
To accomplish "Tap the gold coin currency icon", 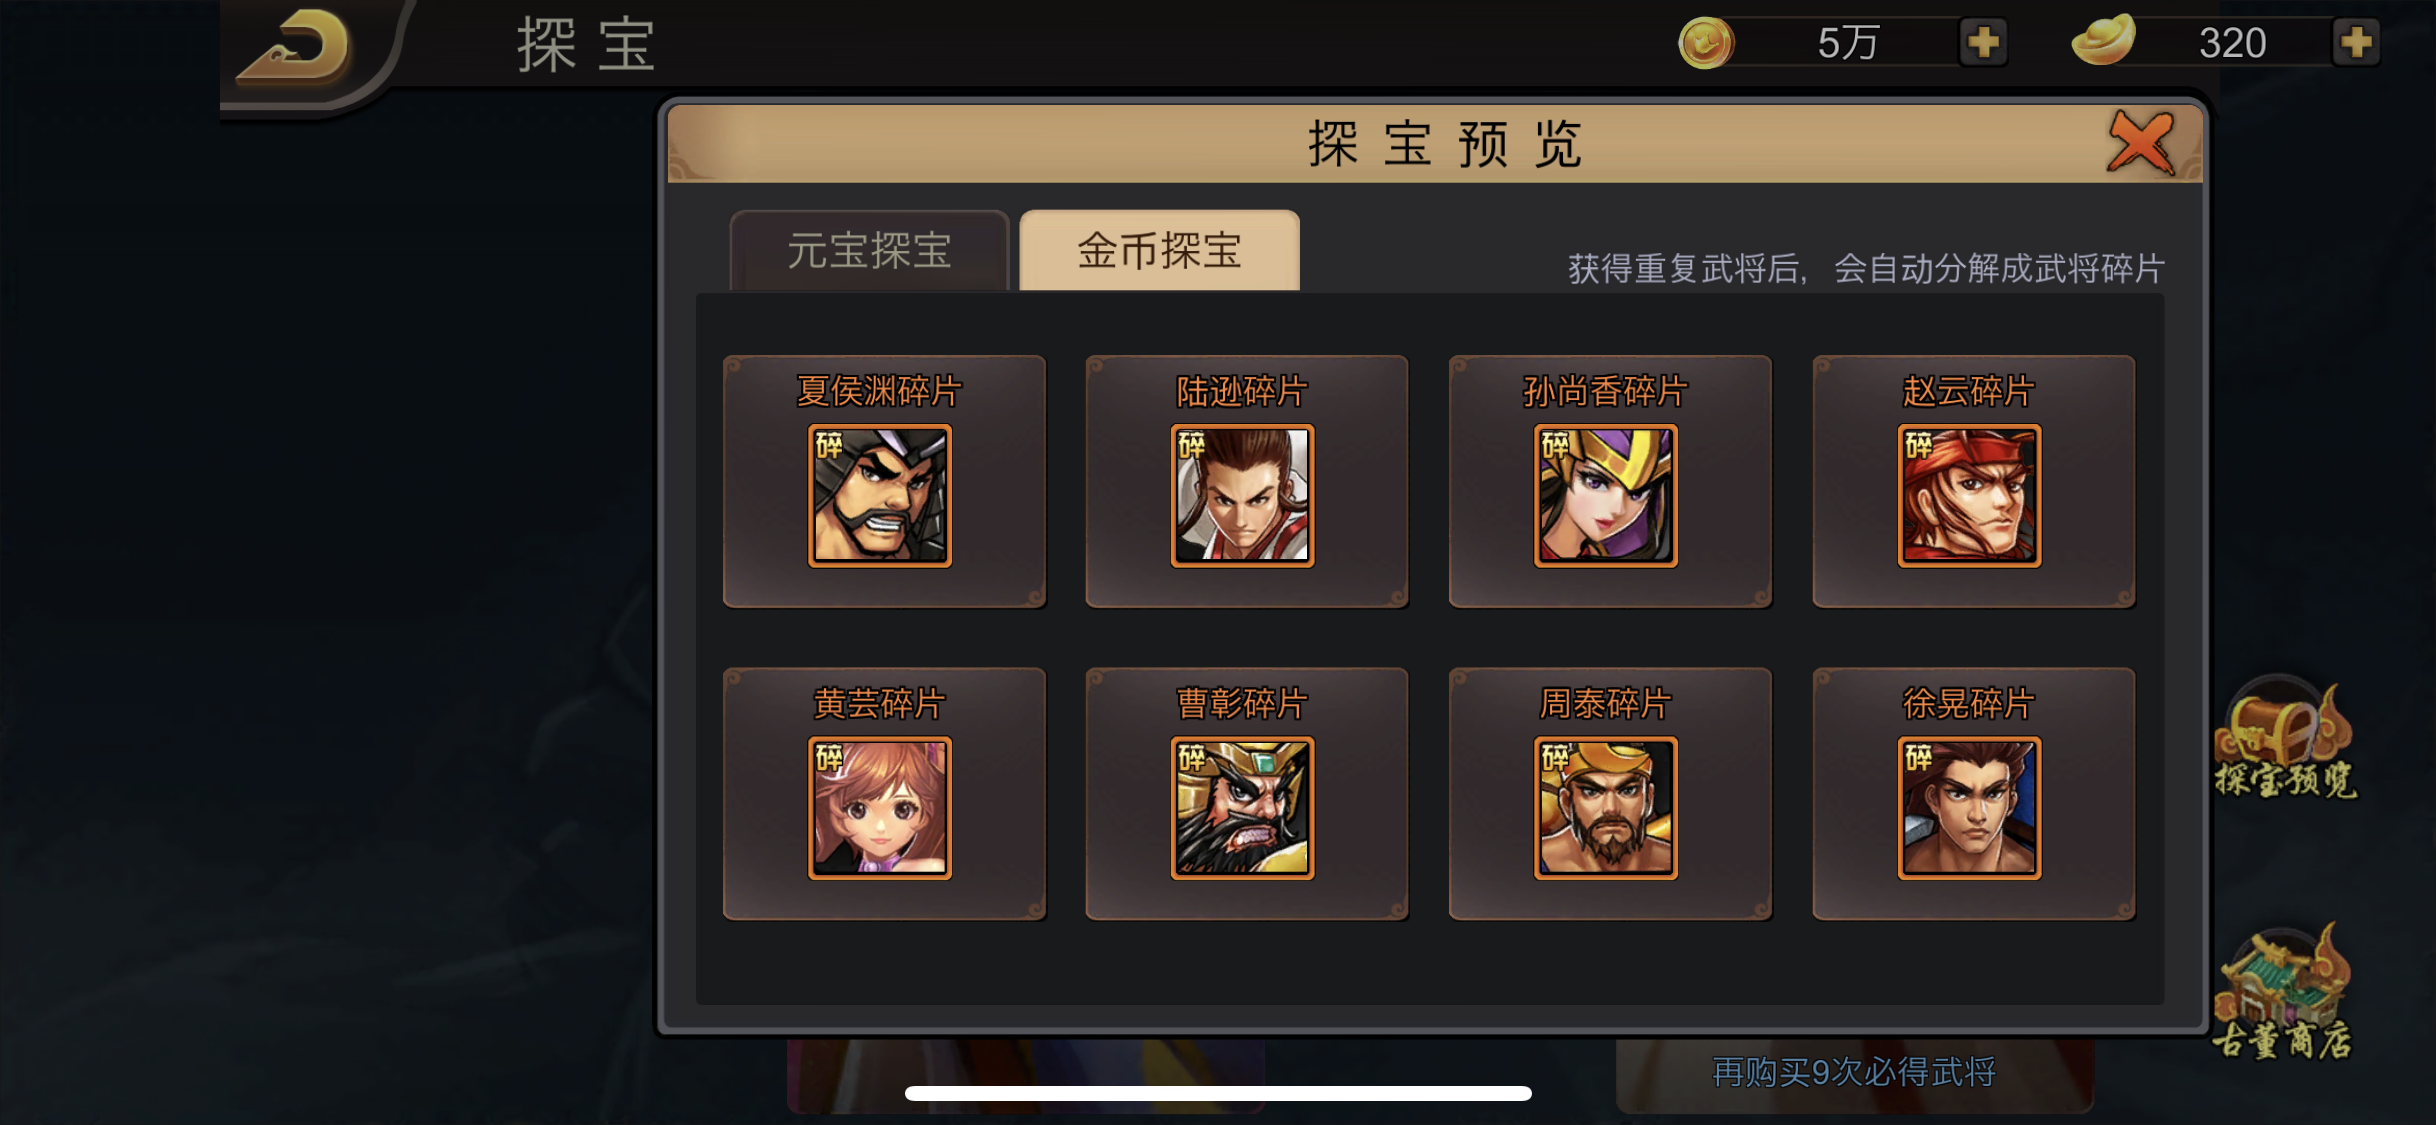I will tap(1706, 43).
